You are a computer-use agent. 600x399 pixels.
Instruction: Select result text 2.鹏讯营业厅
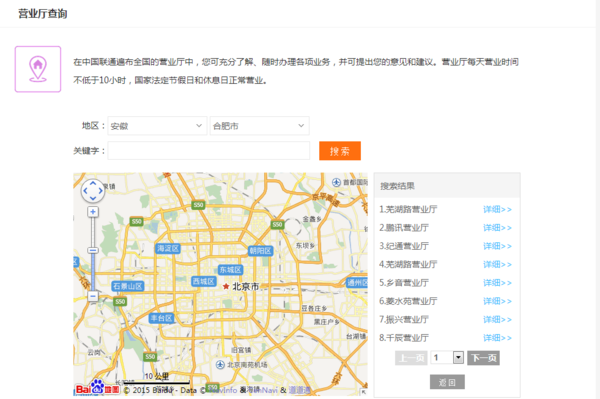(x=404, y=228)
